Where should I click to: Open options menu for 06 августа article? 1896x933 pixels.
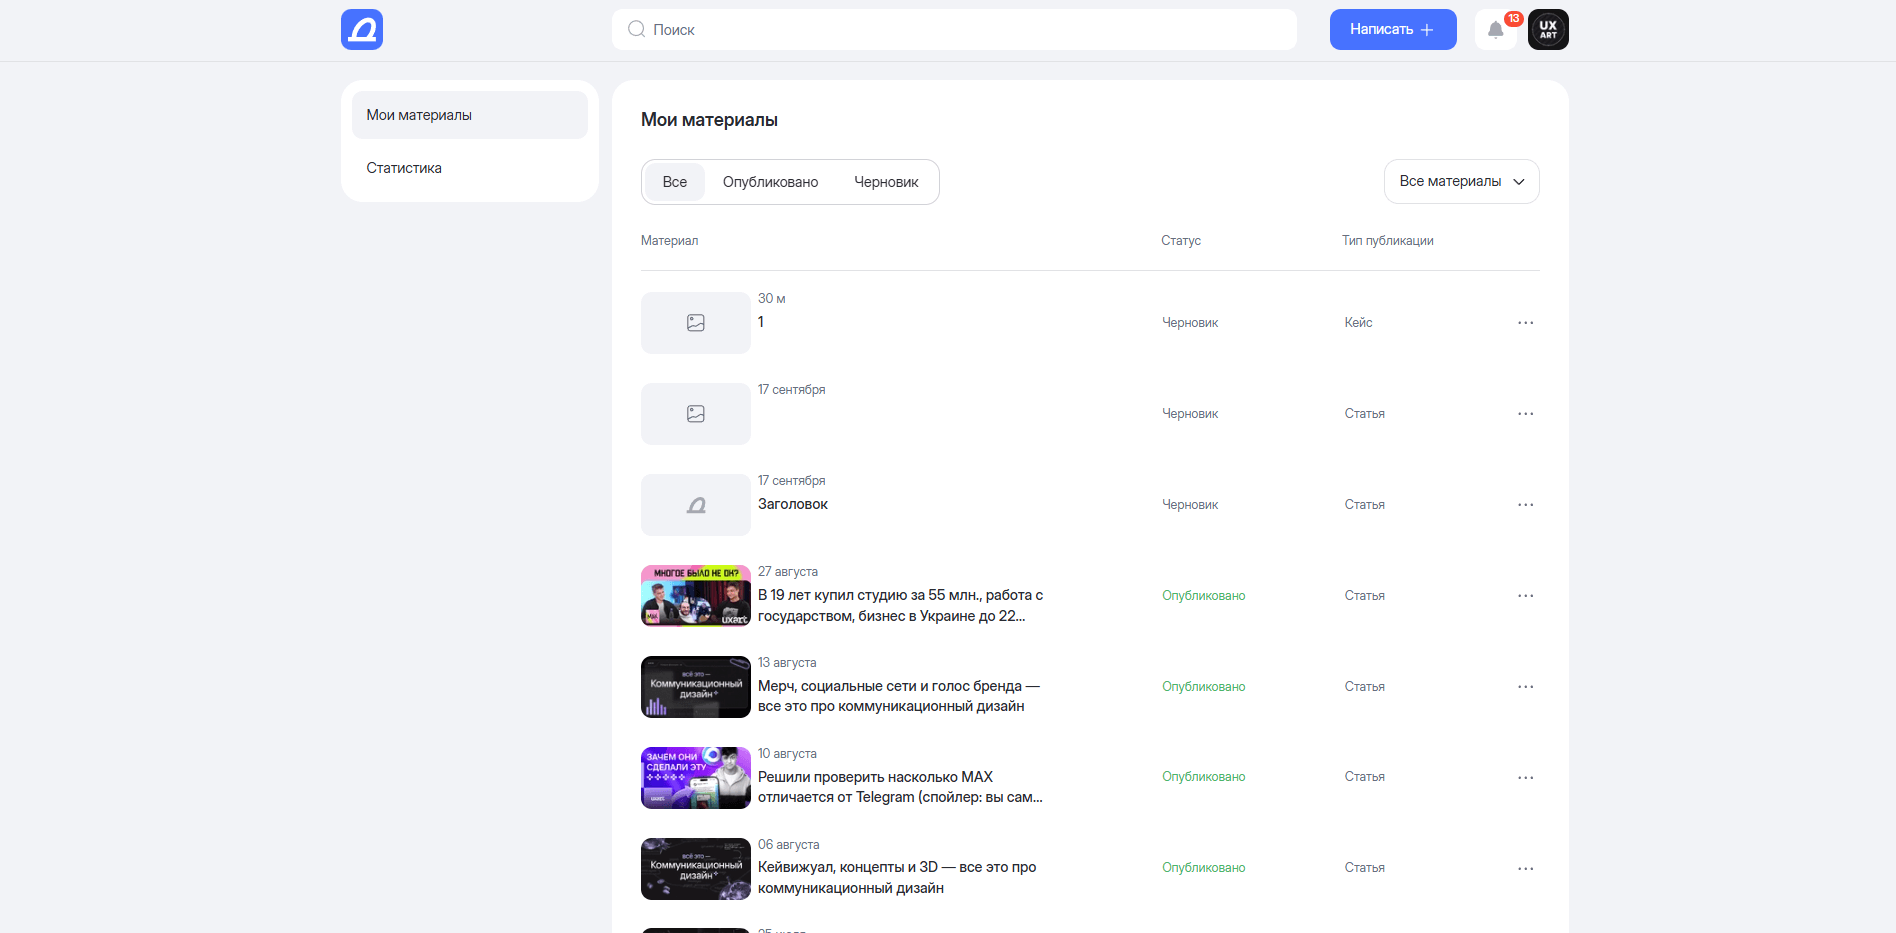(1525, 869)
